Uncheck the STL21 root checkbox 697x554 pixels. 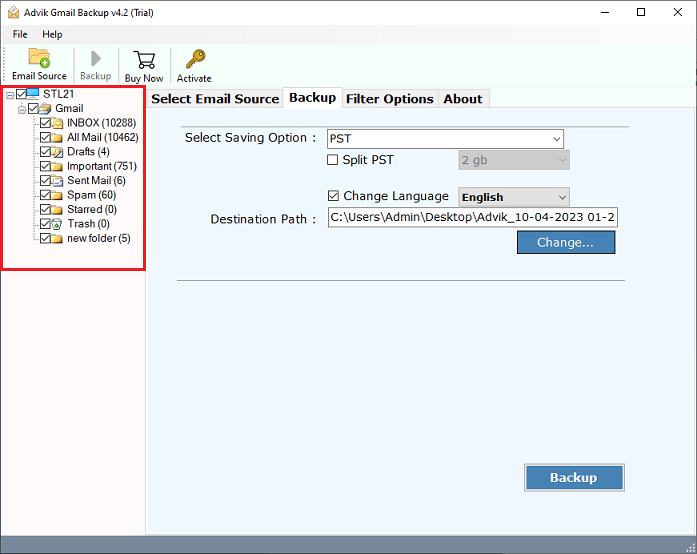click(x=21, y=94)
